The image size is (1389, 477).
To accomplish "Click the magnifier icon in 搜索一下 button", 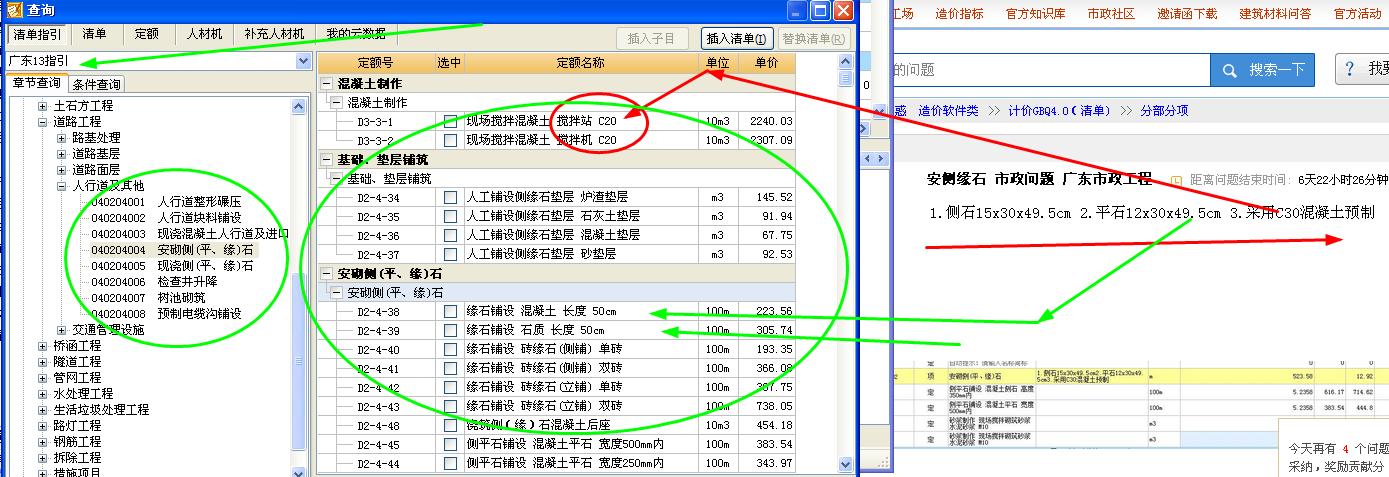I will click(x=1229, y=70).
